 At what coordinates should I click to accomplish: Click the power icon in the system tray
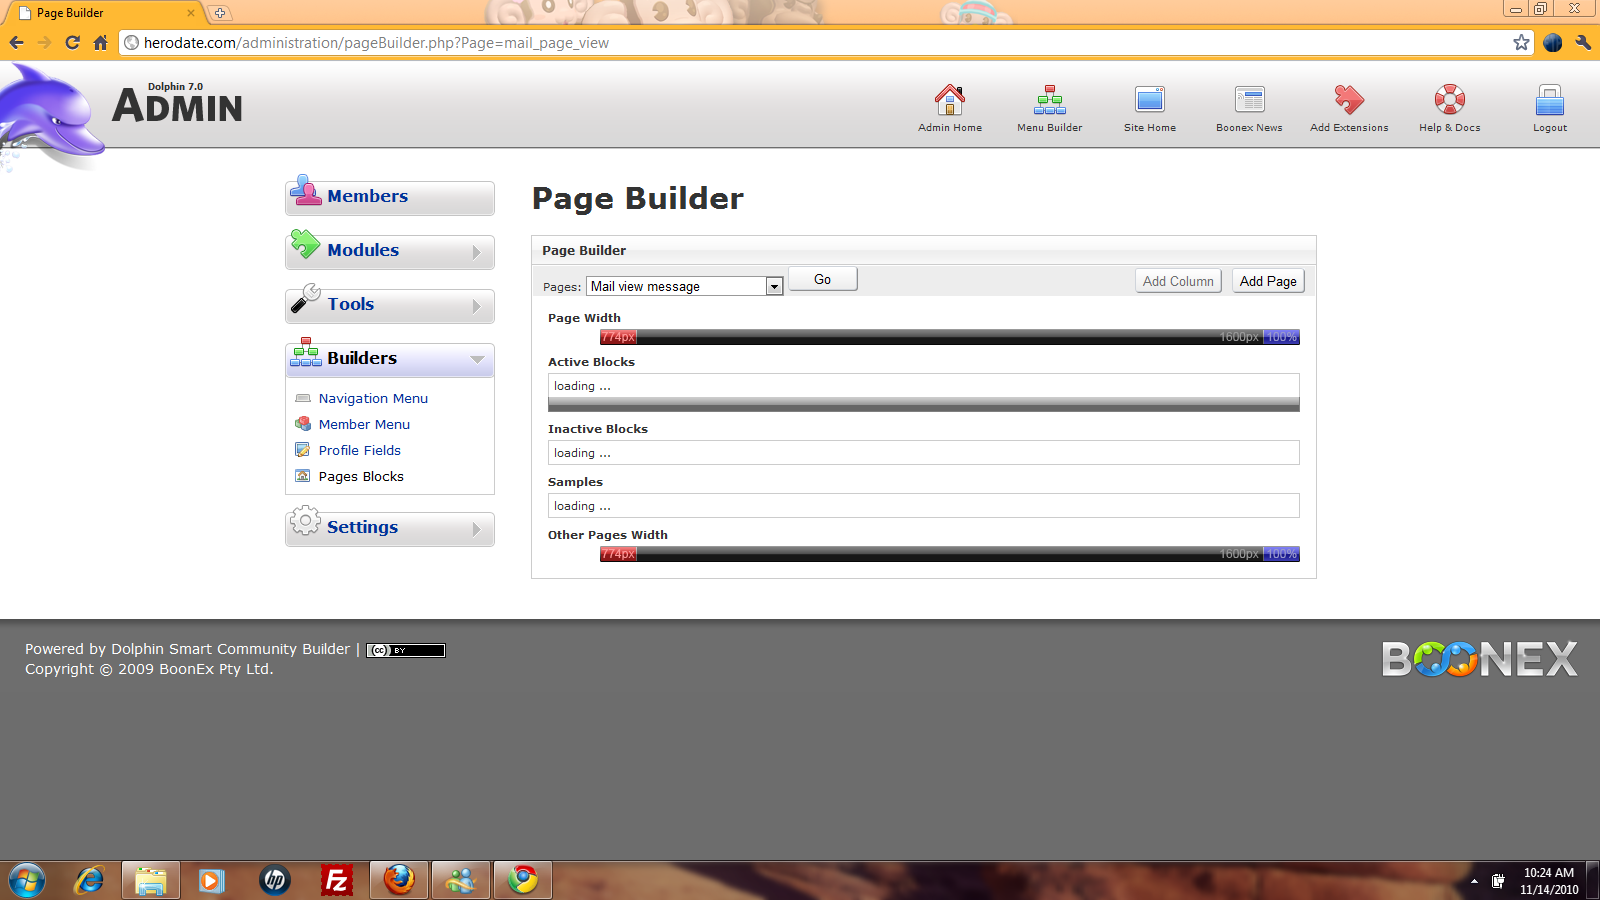tap(1498, 881)
